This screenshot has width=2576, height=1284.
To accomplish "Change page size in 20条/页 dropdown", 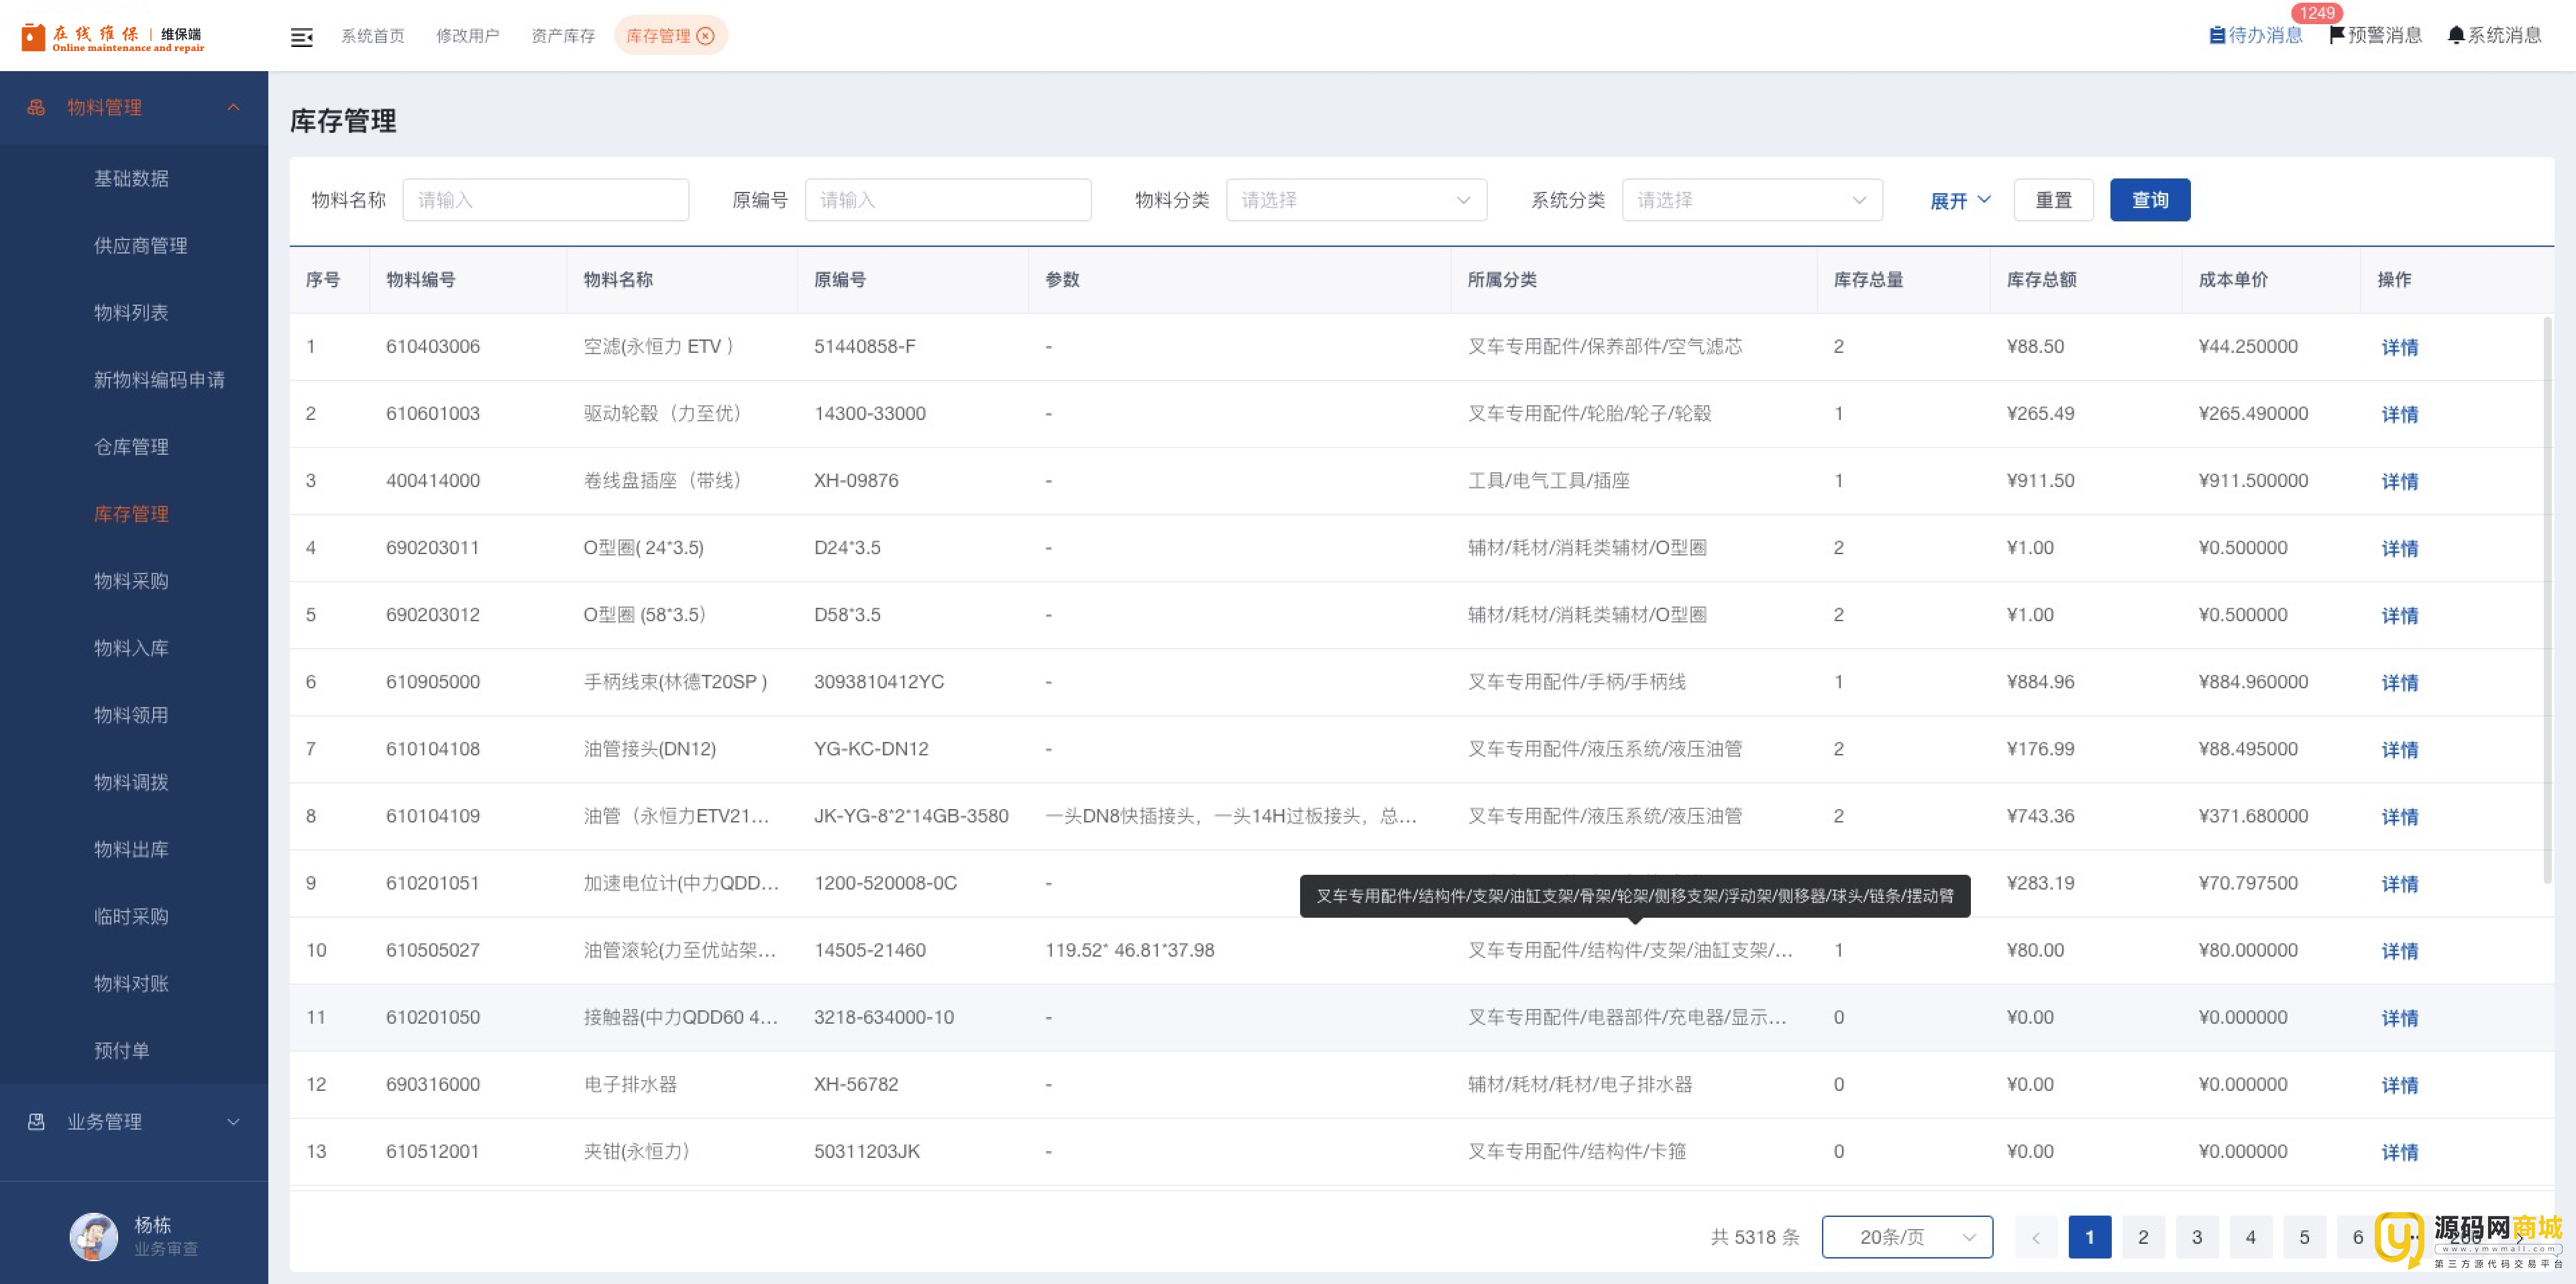I will pos(1906,1237).
